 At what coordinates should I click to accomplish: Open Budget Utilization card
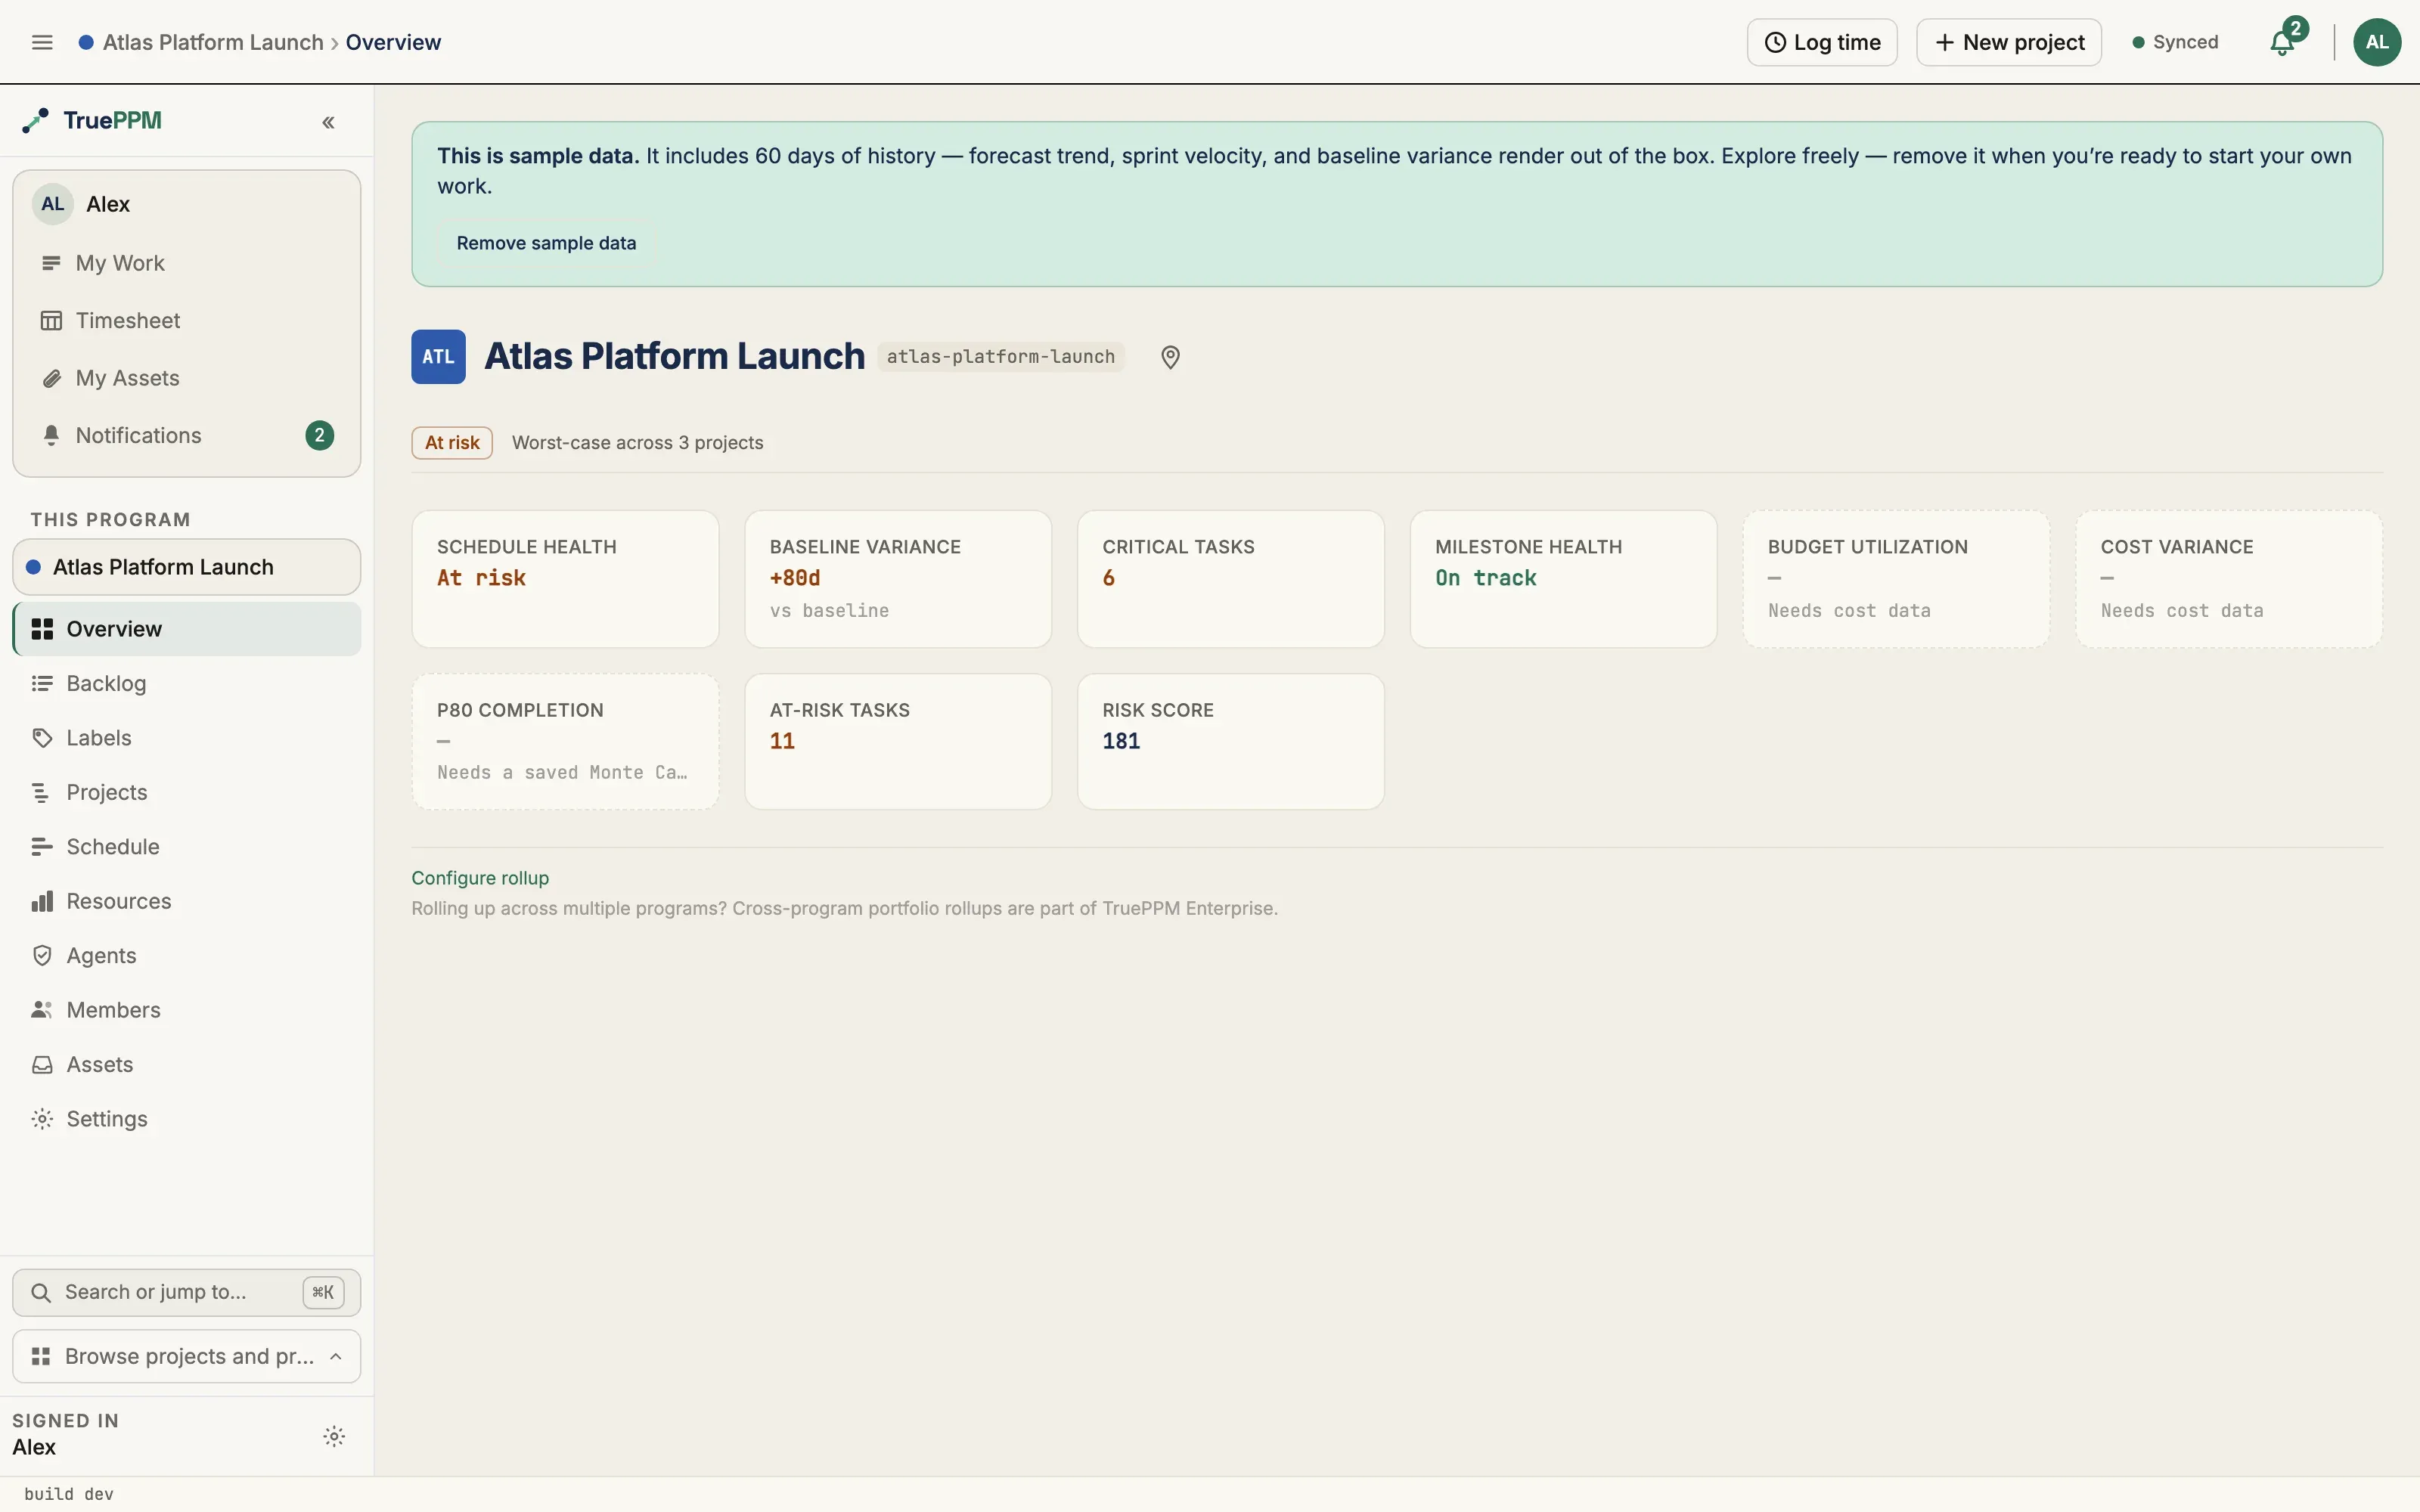(x=1896, y=579)
